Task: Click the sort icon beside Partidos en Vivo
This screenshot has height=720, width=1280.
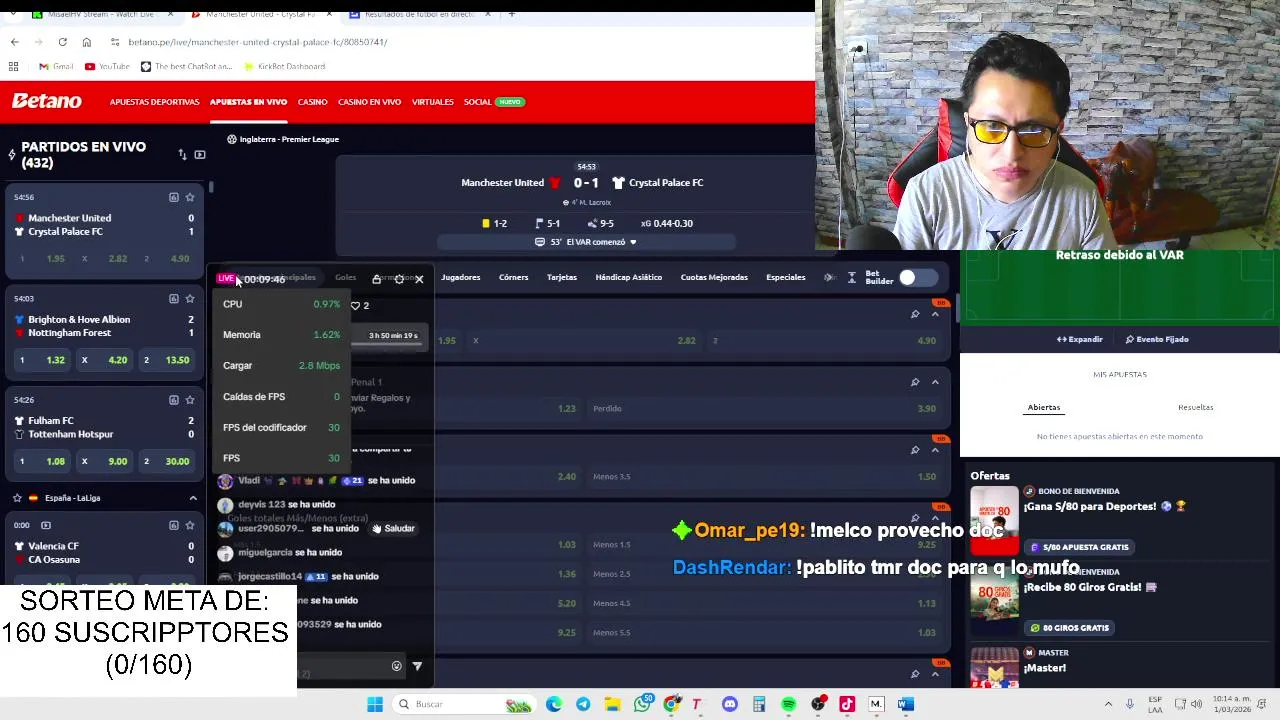Action: pos(182,154)
